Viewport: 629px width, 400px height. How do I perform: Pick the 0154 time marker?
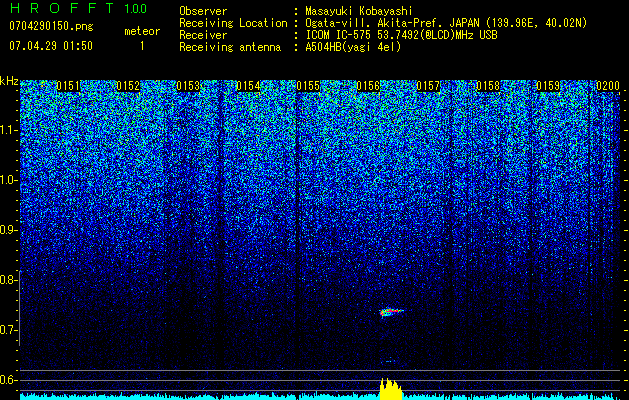click(x=248, y=86)
